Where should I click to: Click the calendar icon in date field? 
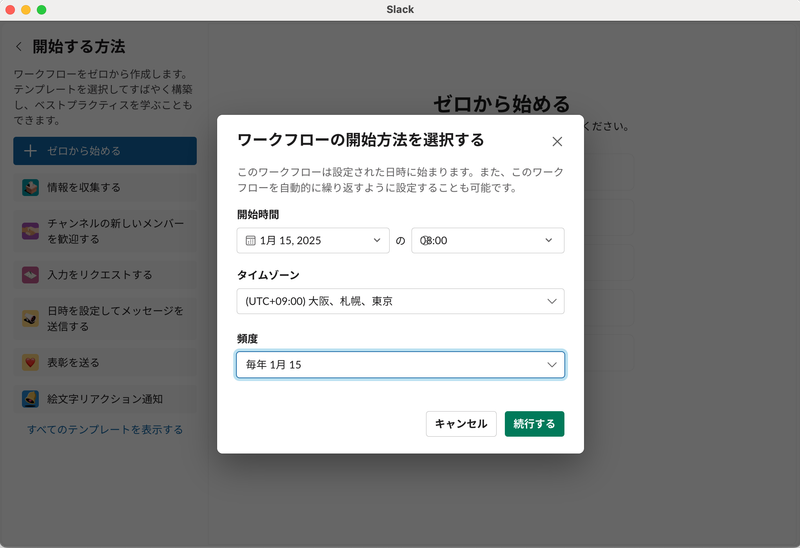251,240
